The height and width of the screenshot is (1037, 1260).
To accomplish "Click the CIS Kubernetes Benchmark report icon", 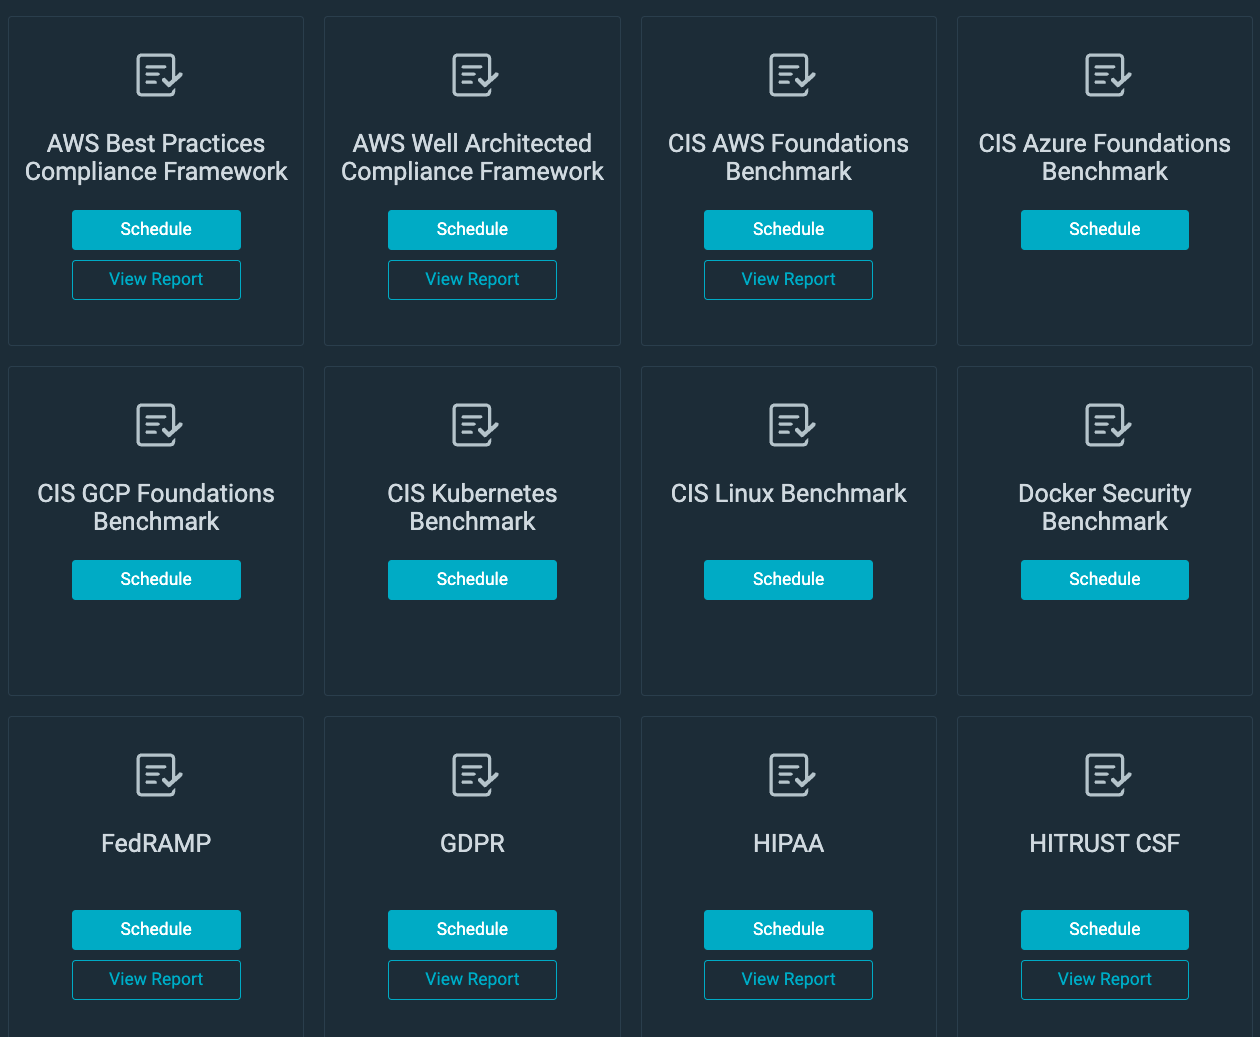I will [475, 425].
